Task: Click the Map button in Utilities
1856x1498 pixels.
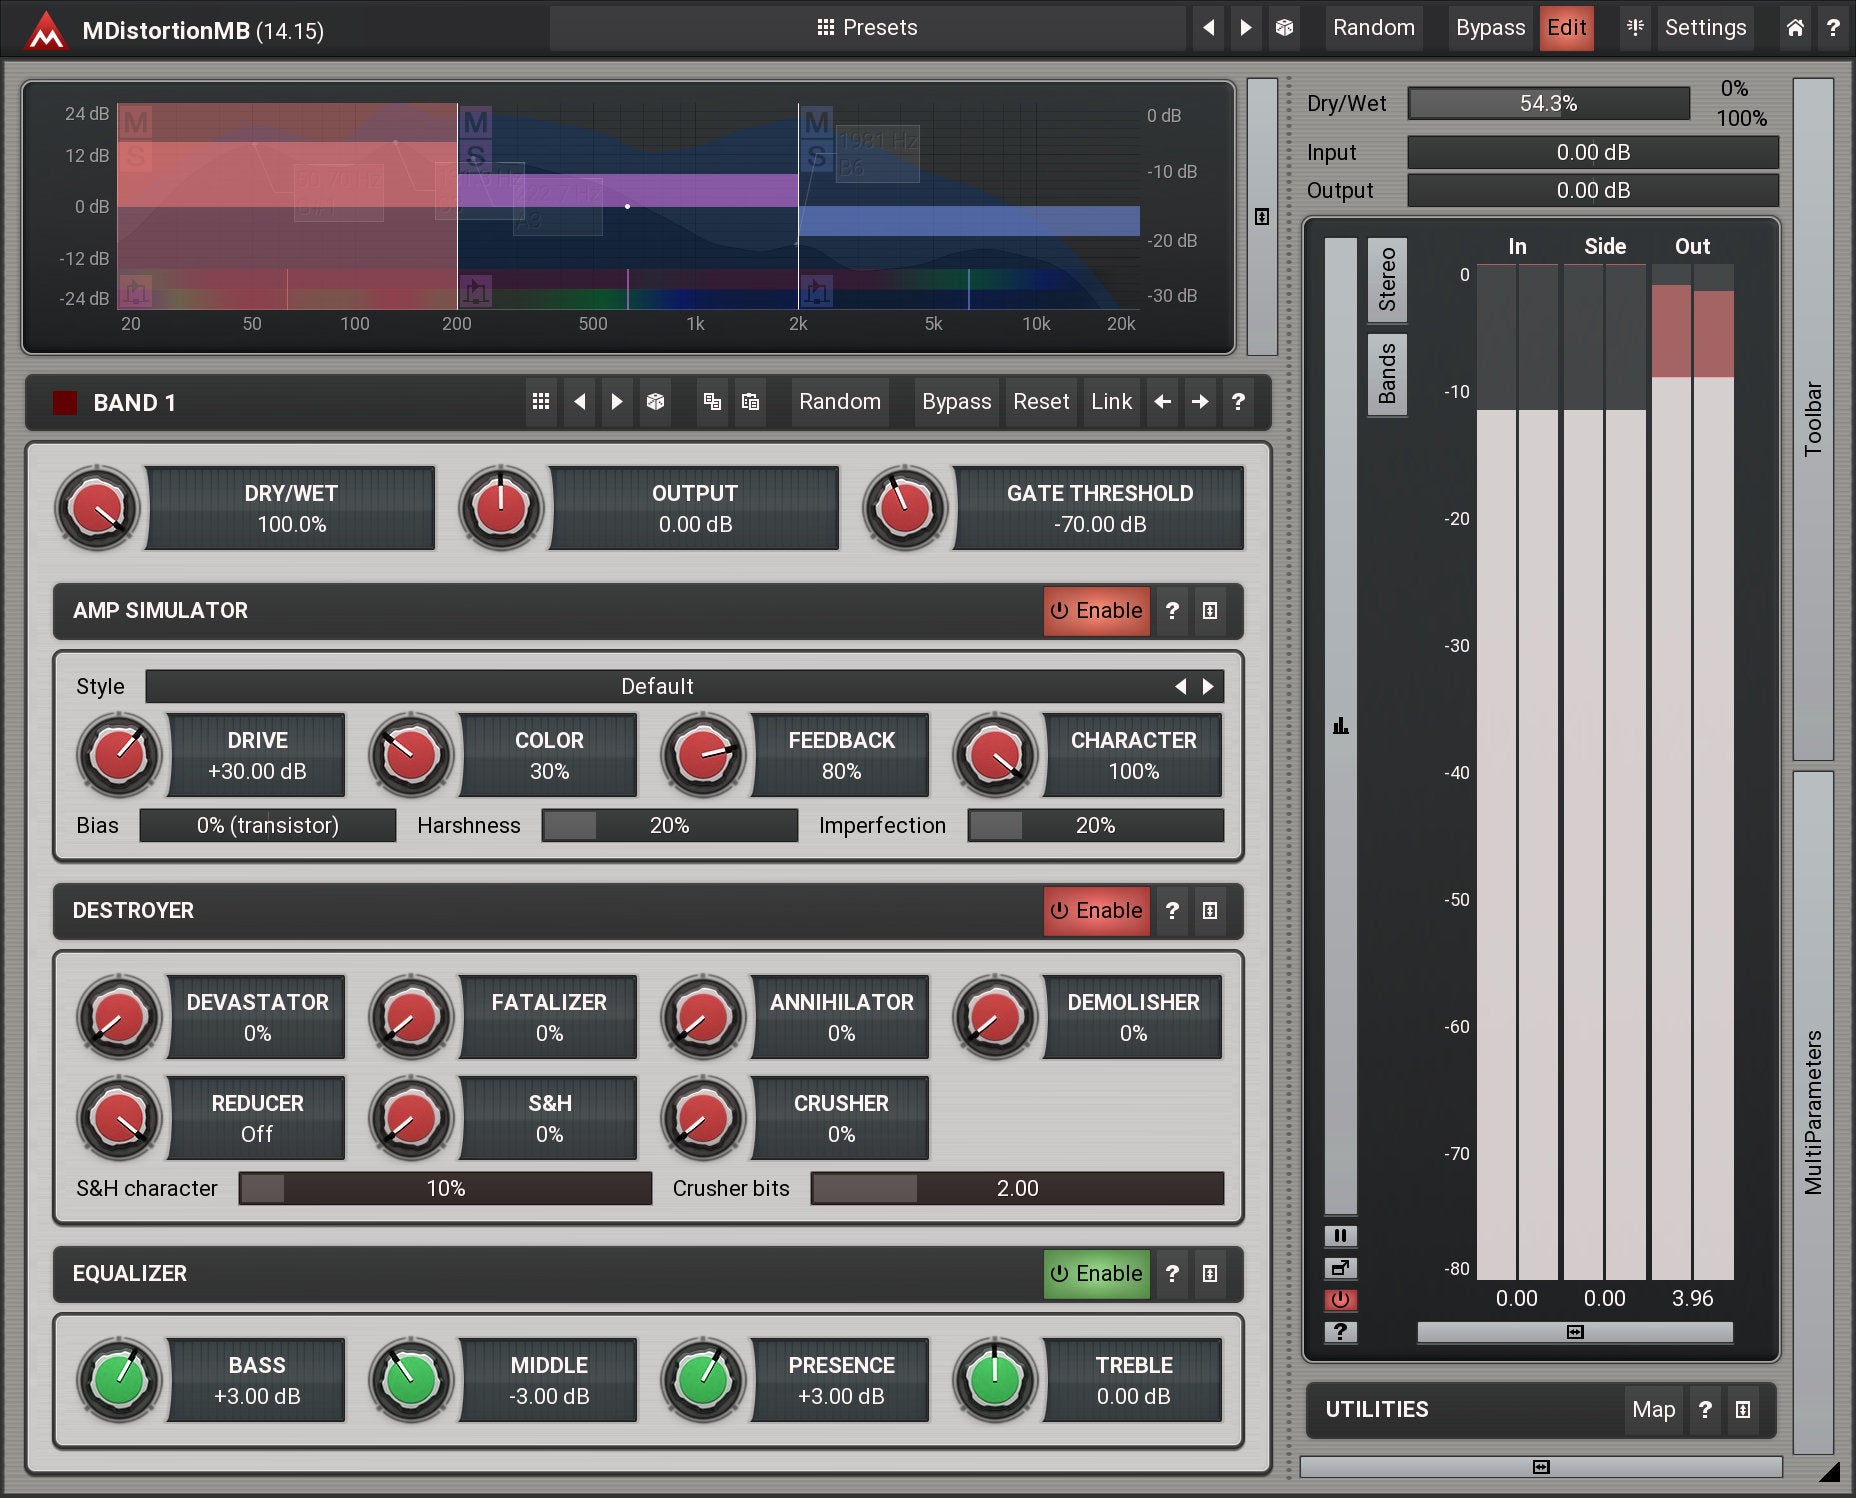Action: pos(1653,1410)
